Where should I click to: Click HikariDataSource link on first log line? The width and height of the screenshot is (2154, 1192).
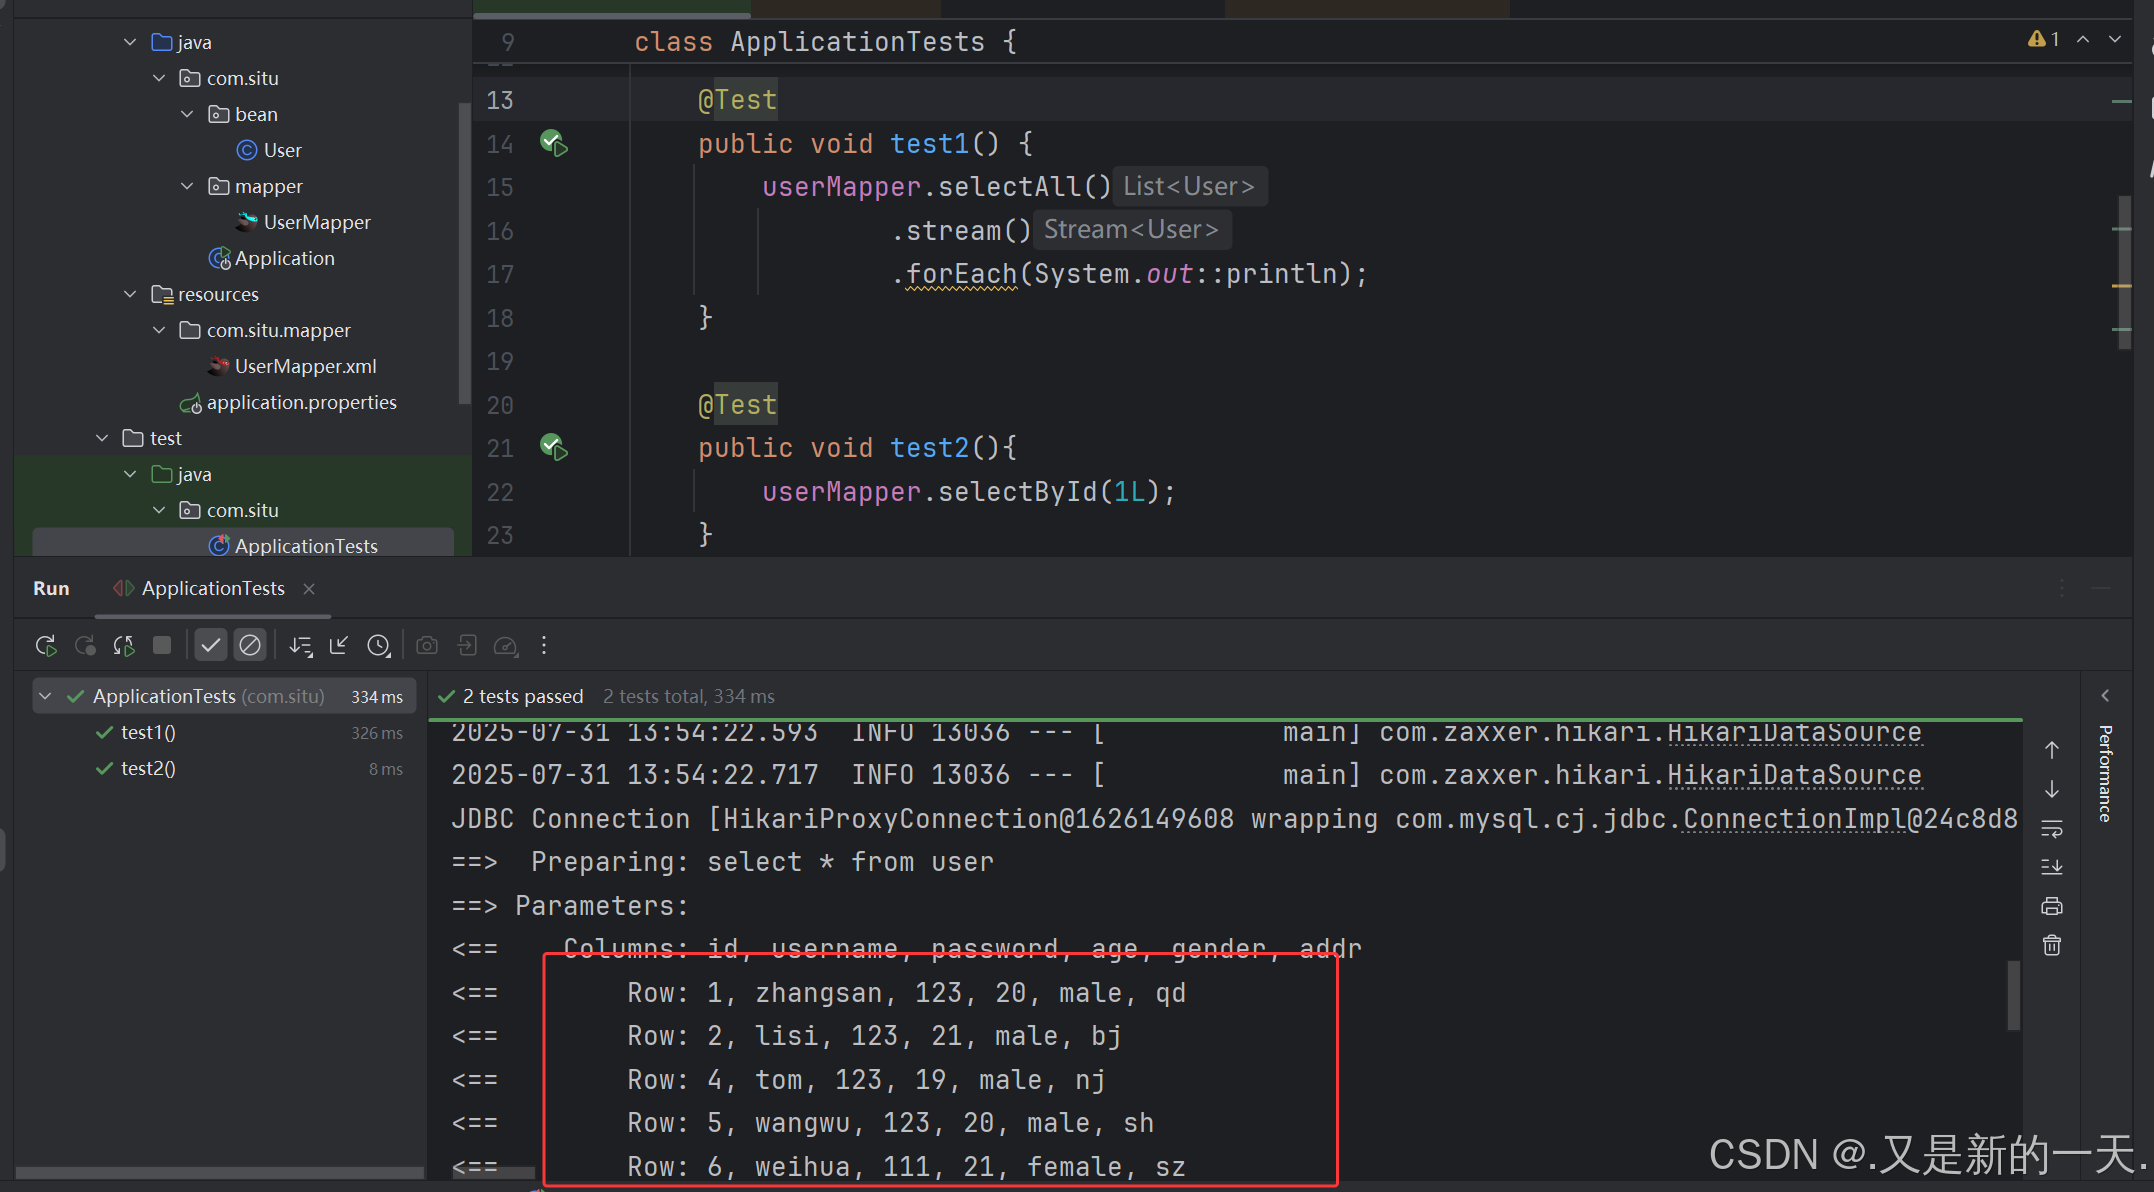(x=1794, y=733)
